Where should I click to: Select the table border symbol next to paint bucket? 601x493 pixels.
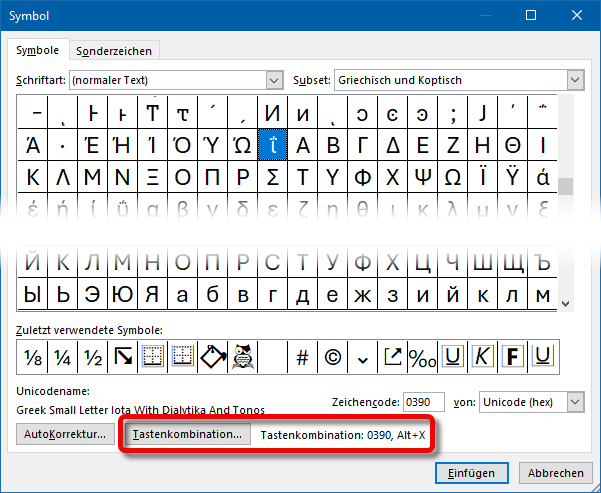coord(182,357)
